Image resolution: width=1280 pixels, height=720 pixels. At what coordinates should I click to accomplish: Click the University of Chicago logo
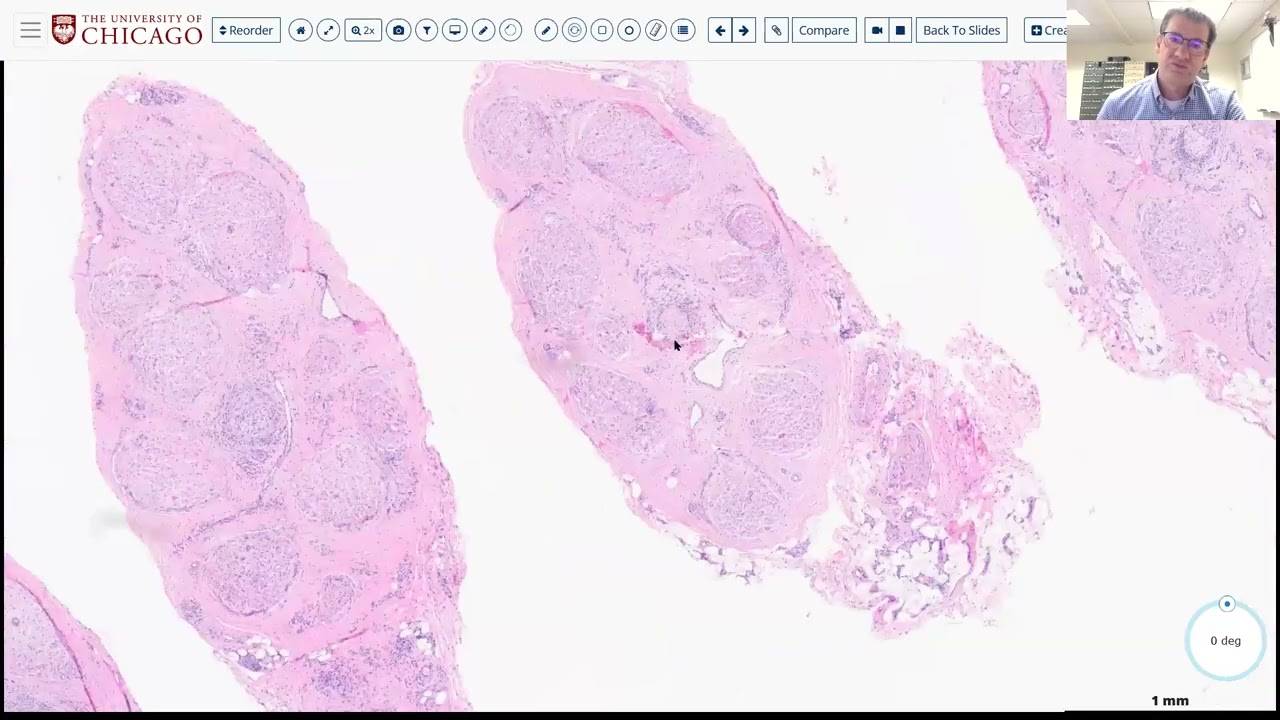pyautogui.click(x=127, y=30)
